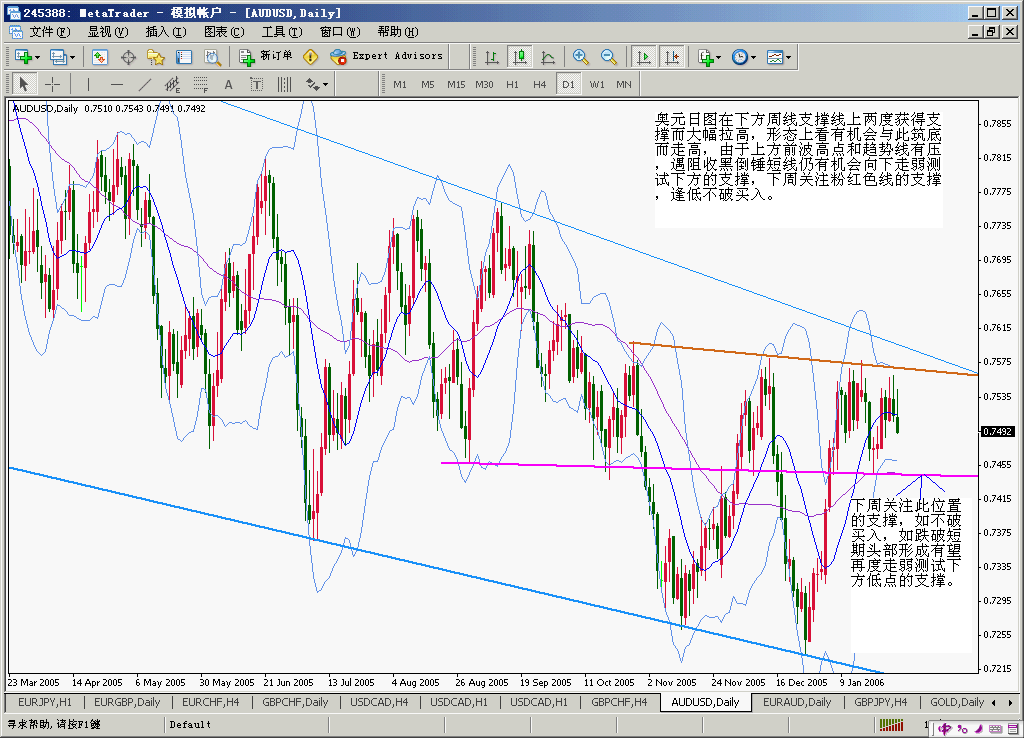Image resolution: width=1024 pixels, height=738 pixels.
Task: Click the arrows symbol tool icon
Action: [313, 84]
